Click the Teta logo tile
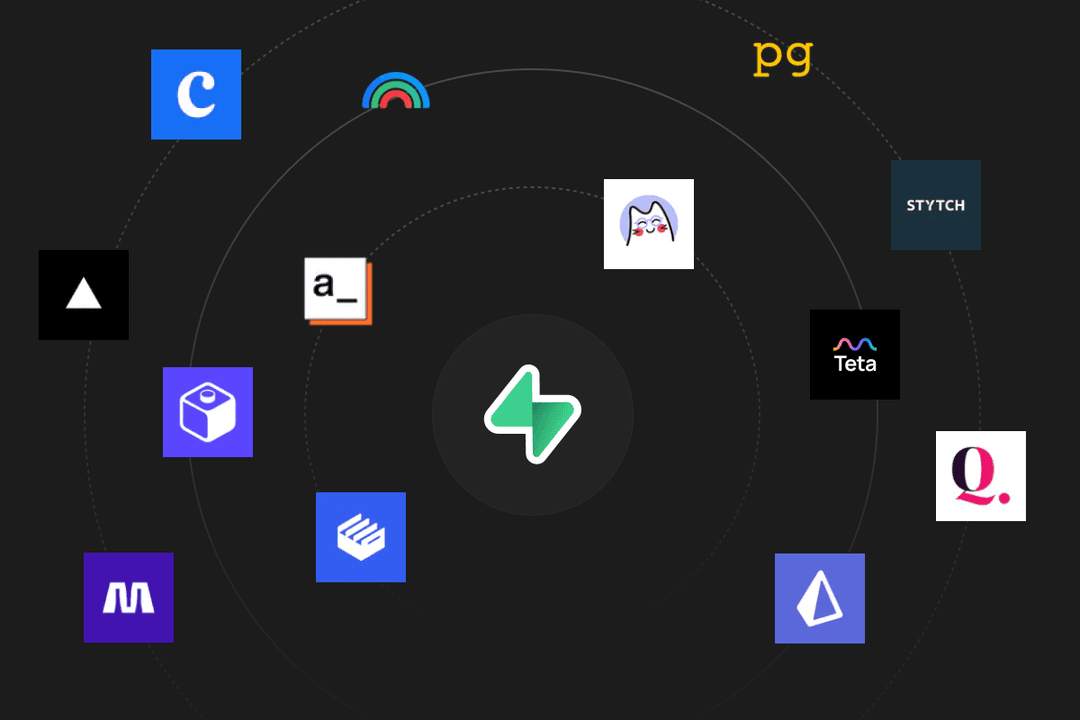The height and width of the screenshot is (720, 1080). click(854, 354)
